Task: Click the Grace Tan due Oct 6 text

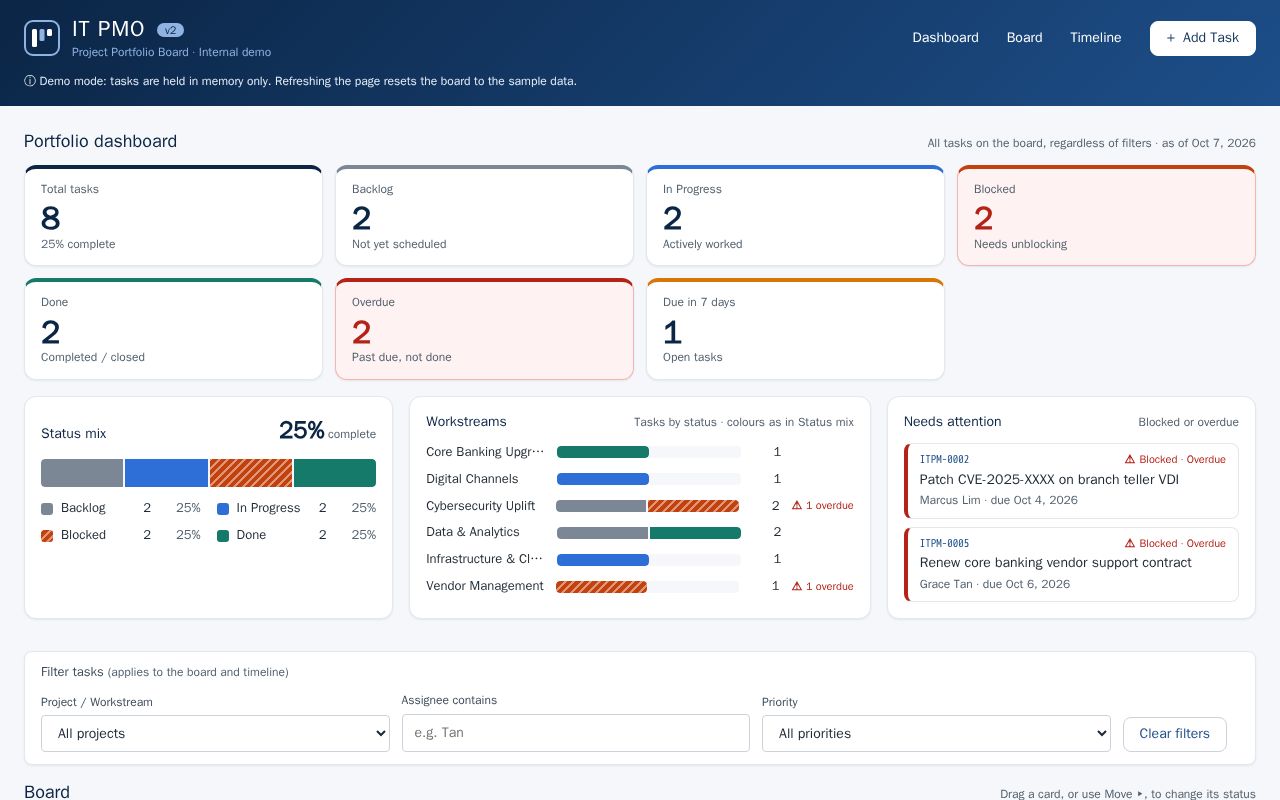Action: pyautogui.click(x=995, y=584)
